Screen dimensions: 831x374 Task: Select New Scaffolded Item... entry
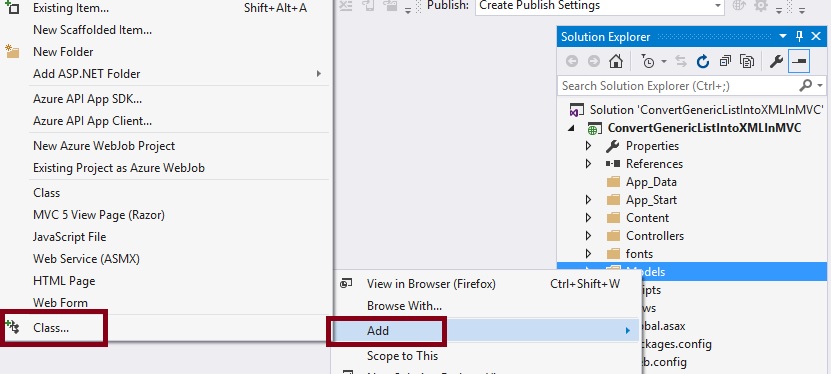[x=92, y=30]
